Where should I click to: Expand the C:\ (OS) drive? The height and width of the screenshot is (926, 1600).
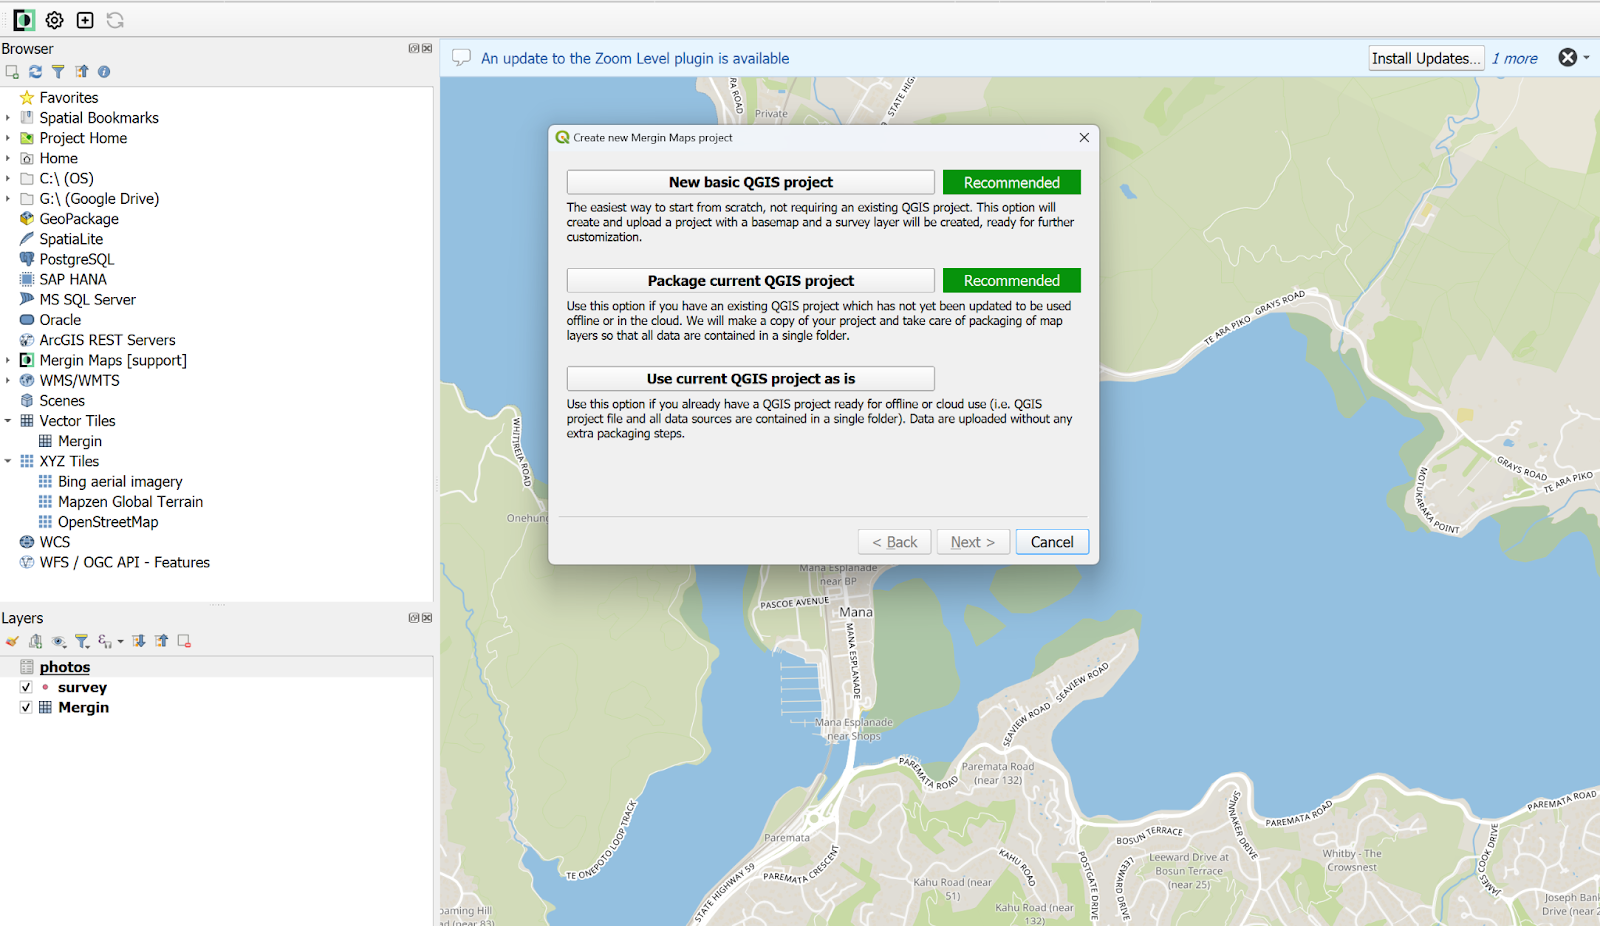click(x=8, y=178)
